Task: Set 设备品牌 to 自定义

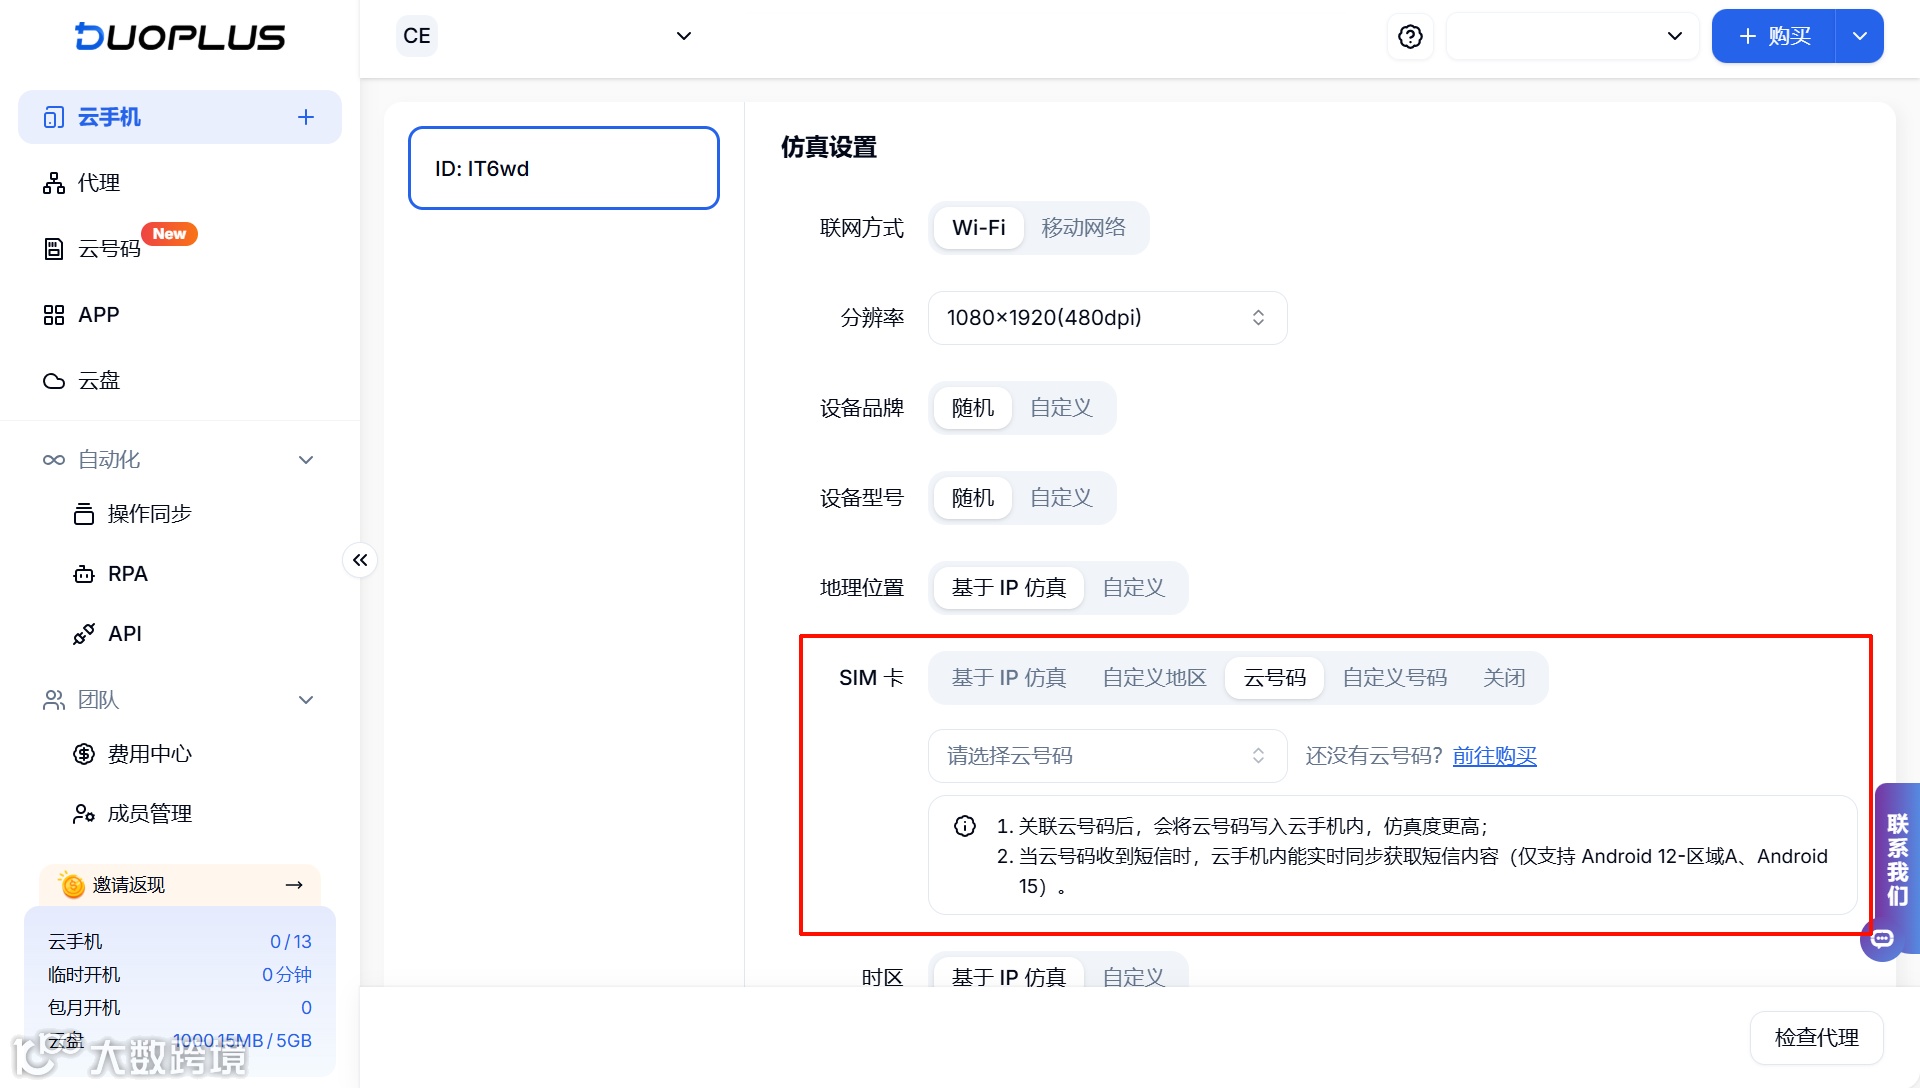Action: coord(1061,408)
